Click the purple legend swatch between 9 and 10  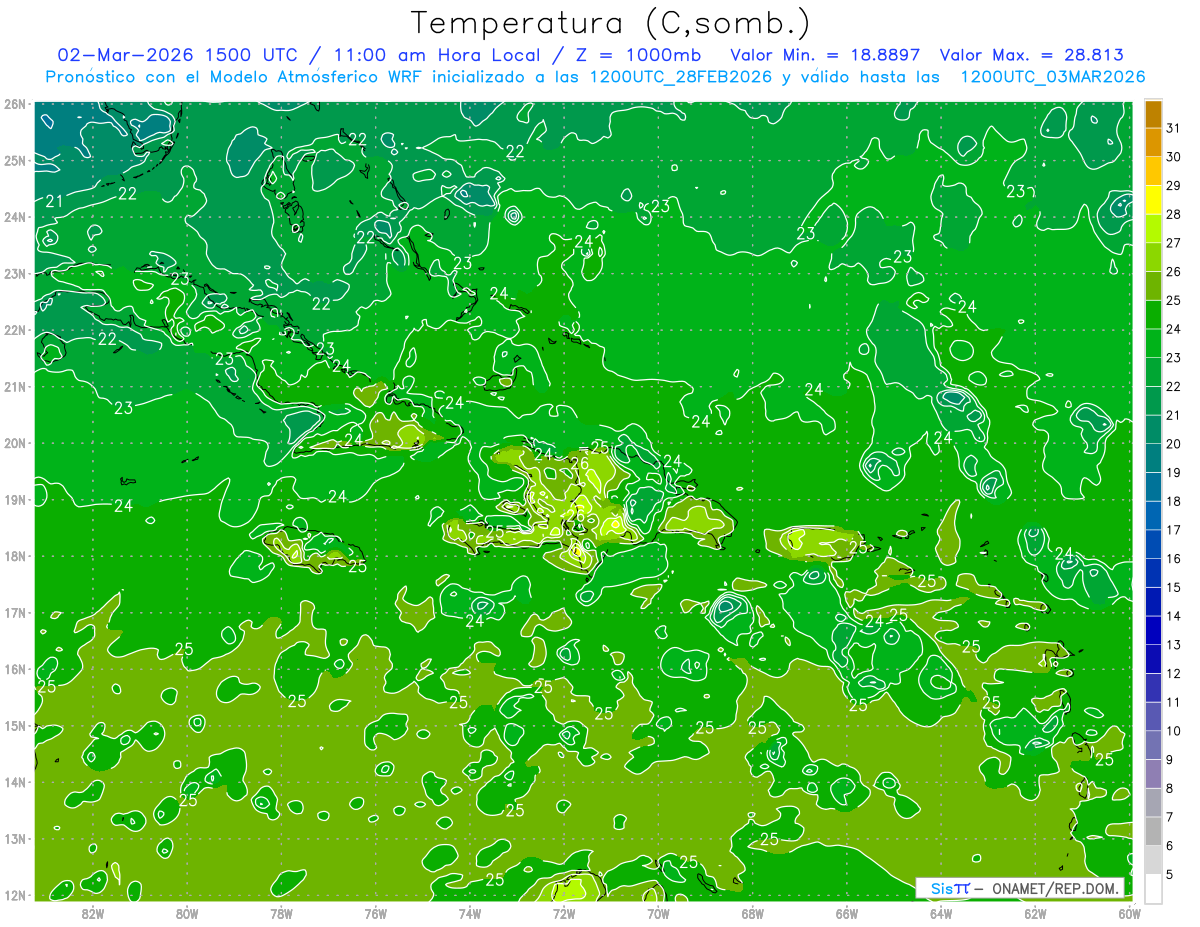[1153, 744]
